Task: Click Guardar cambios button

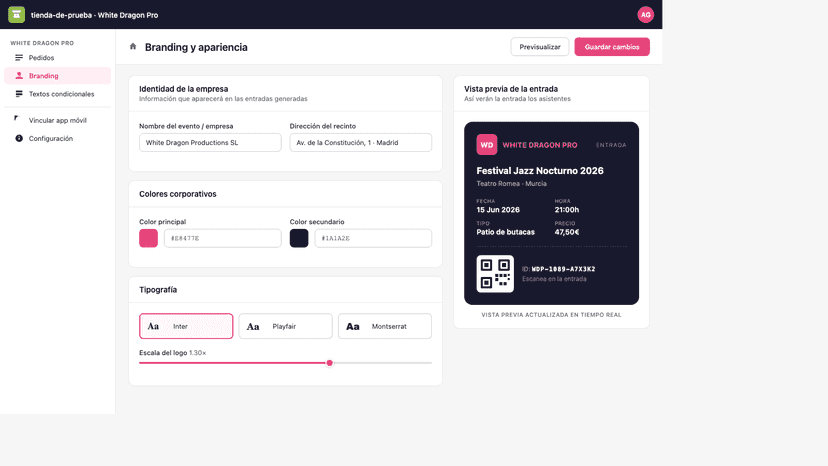Action: tap(612, 46)
